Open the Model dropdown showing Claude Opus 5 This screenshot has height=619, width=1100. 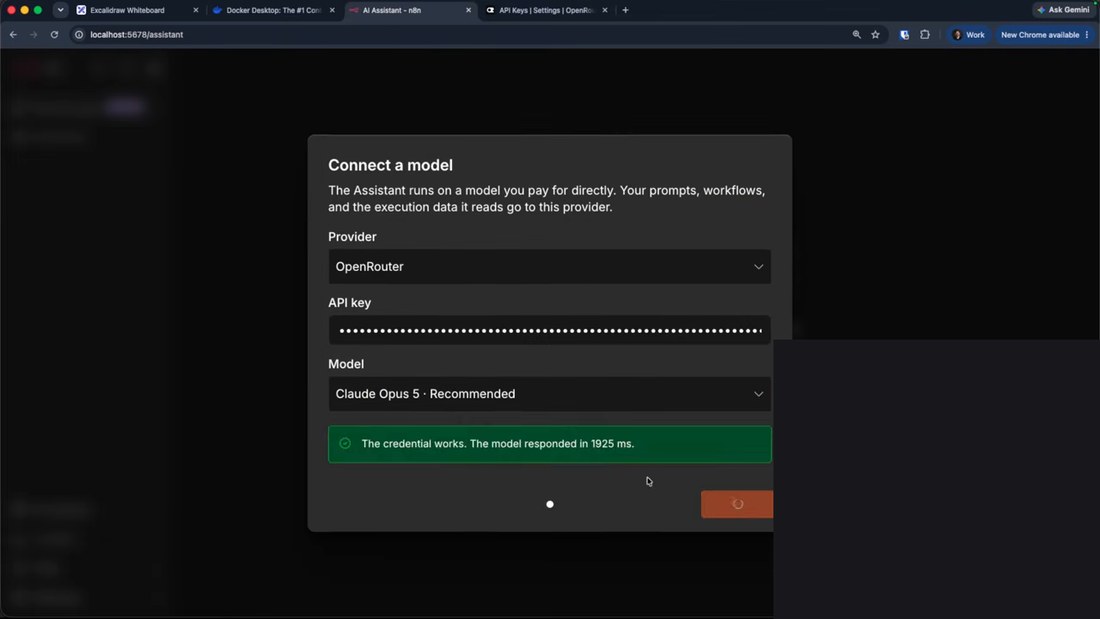[x=549, y=394]
